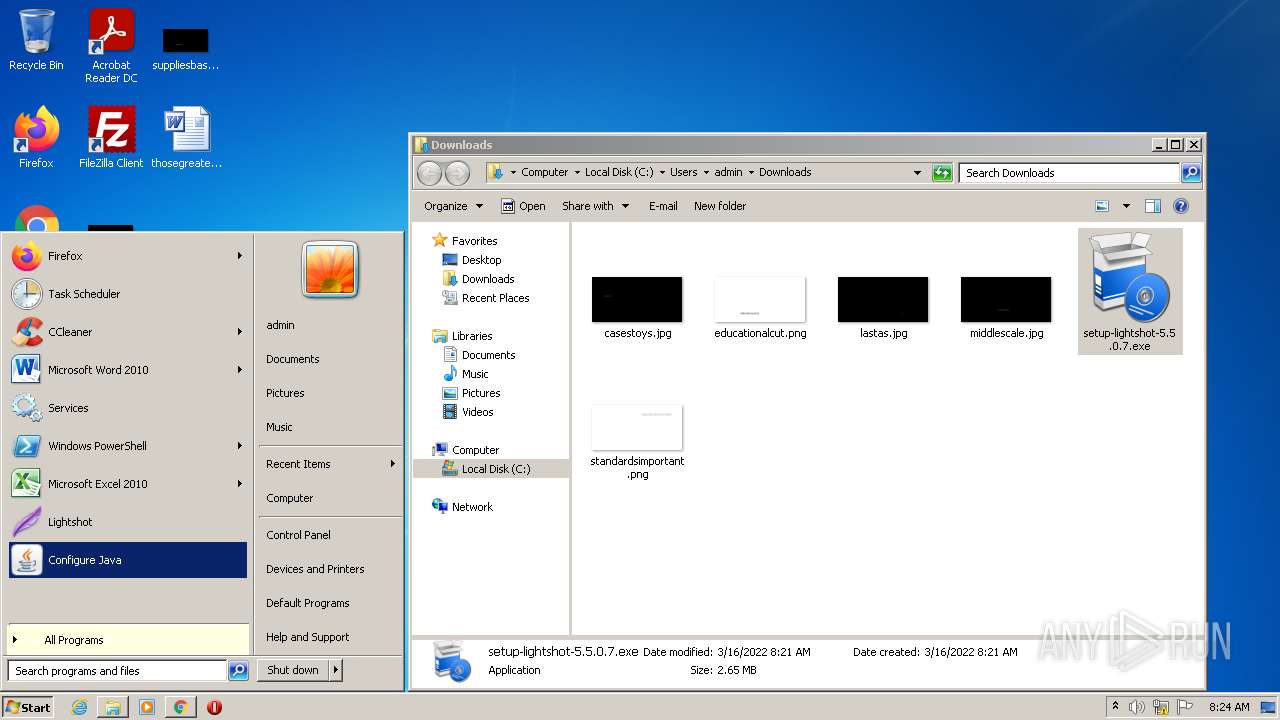Image resolution: width=1280 pixels, height=720 pixels.
Task: Open Default Programs from Start menu
Action: 308,603
